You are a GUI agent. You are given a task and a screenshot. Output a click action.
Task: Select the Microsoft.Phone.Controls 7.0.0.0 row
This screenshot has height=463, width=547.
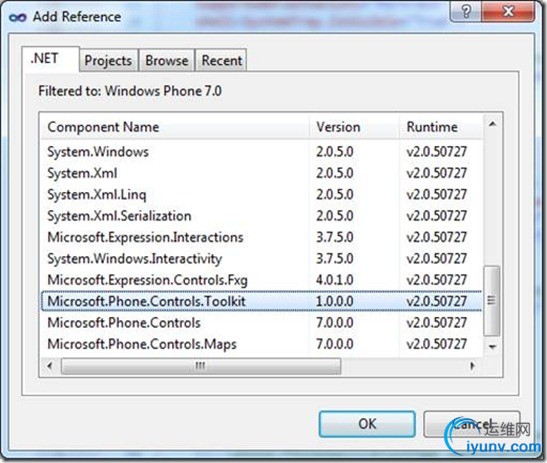262,323
